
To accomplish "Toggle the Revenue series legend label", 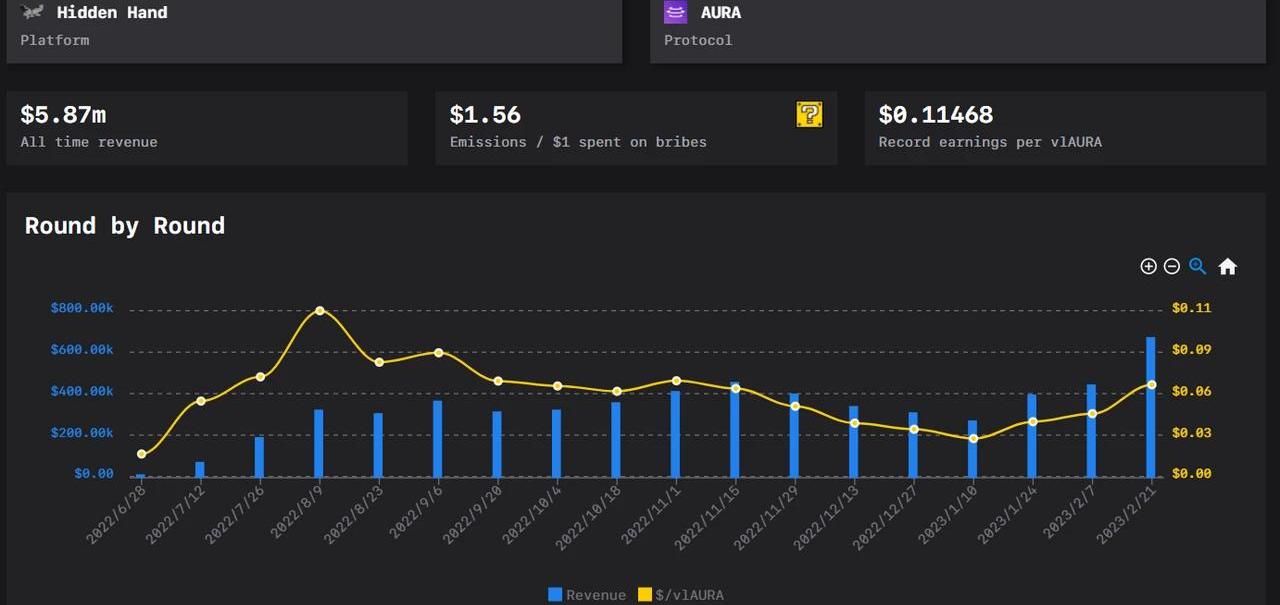I will (x=596, y=595).
